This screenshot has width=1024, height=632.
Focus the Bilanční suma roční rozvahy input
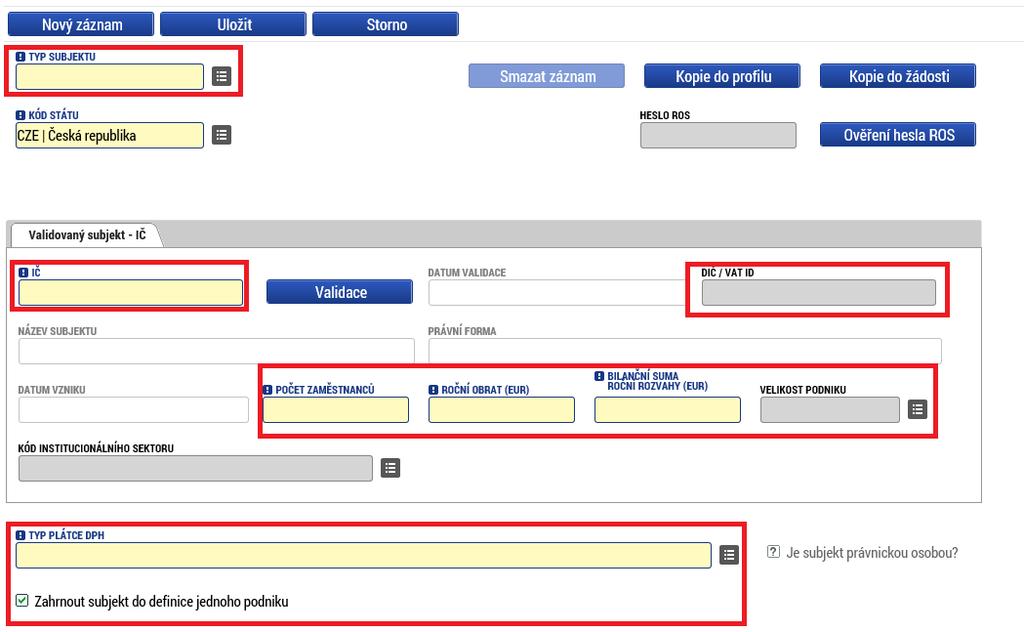click(x=667, y=410)
